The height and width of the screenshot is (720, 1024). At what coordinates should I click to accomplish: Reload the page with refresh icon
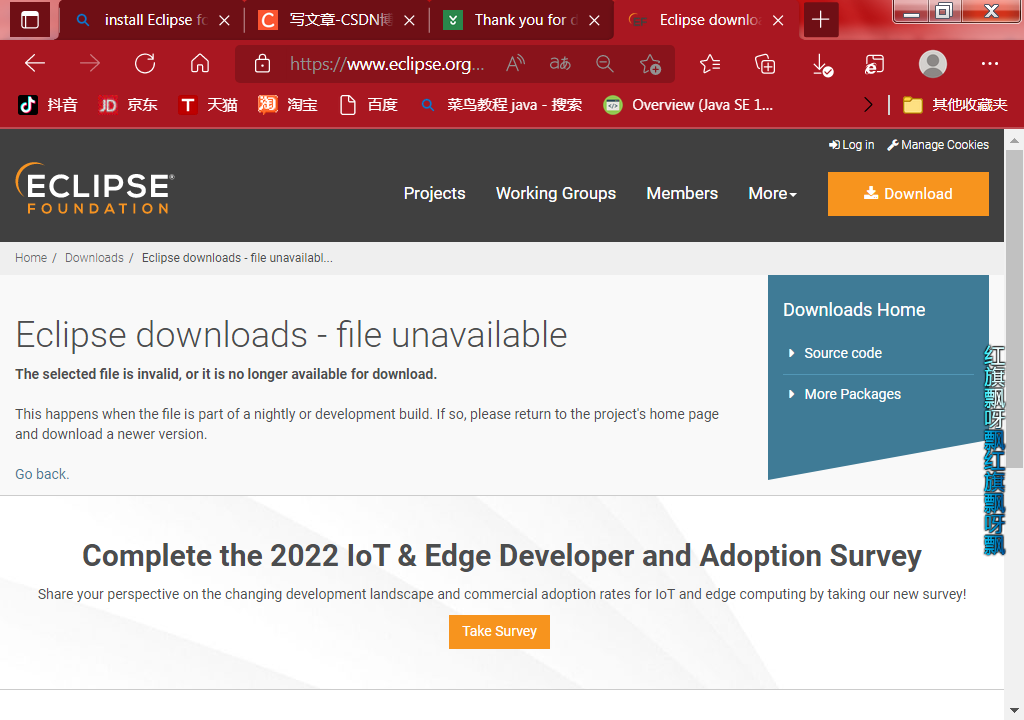pyautogui.click(x=145, y=63)
